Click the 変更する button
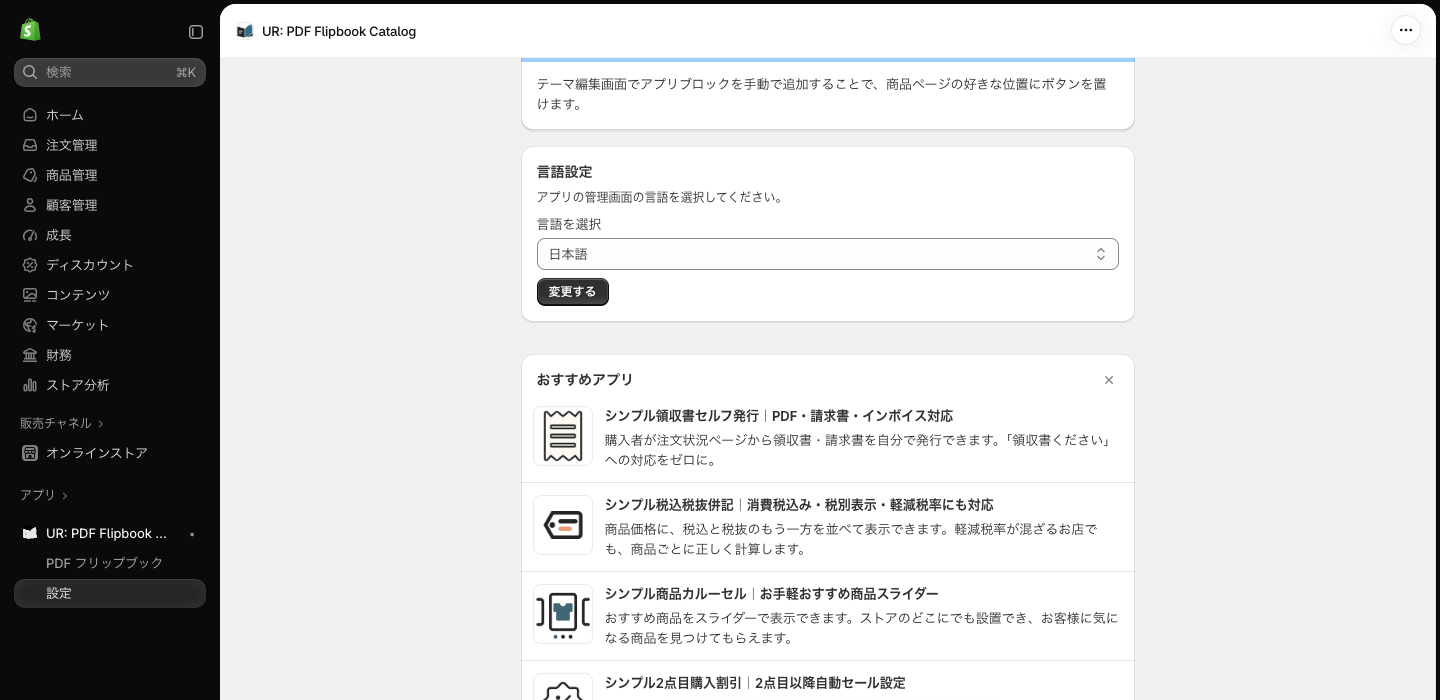The width and height of the screenshot is (1440, 700). pos(573,292)
